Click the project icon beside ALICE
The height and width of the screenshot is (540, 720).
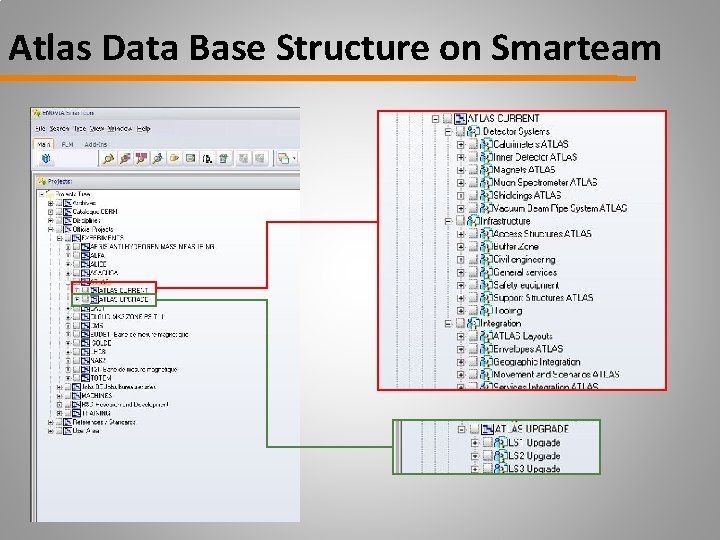point(85,264)
